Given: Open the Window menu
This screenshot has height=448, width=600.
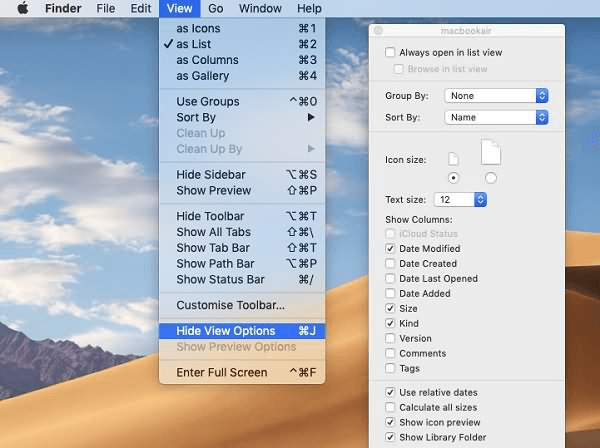Looking at the screenshot, I should [260, 8].
